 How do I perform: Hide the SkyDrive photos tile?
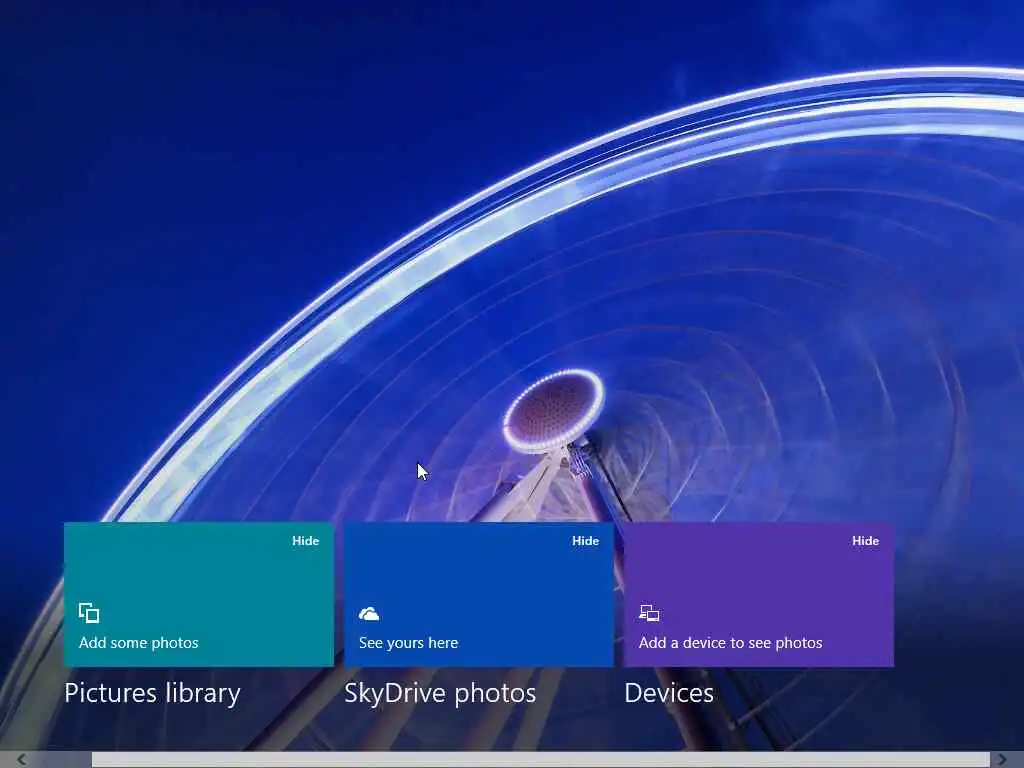pyautogui.click(x=586, y=541)
